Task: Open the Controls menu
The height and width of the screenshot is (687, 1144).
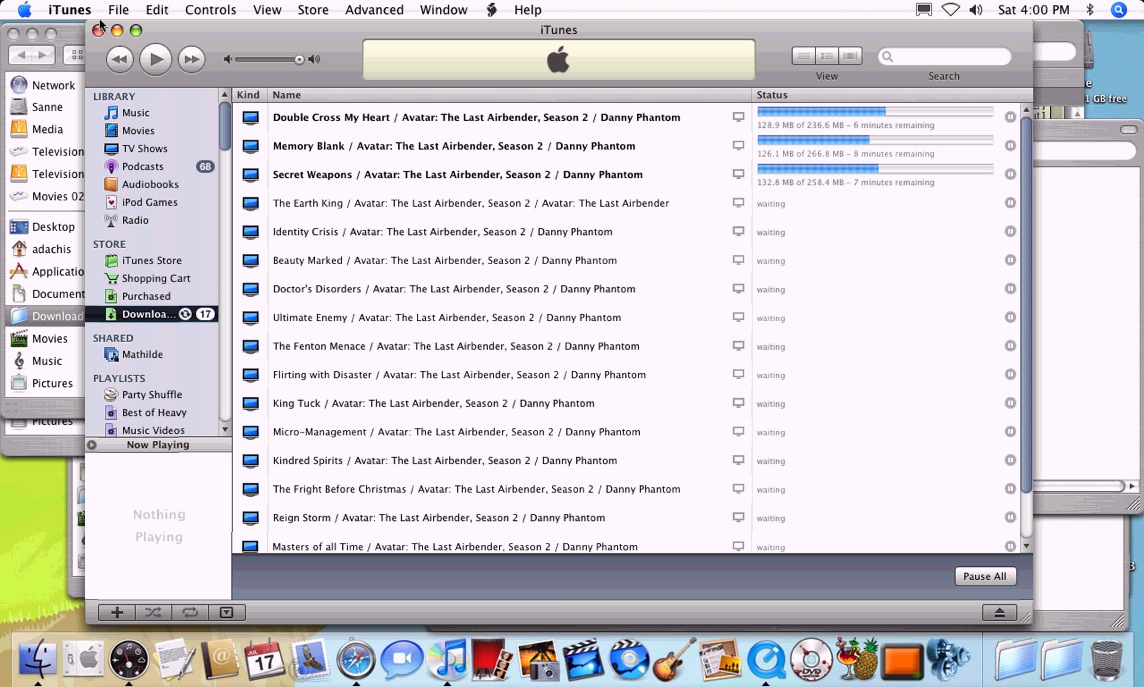Action: 210,9
